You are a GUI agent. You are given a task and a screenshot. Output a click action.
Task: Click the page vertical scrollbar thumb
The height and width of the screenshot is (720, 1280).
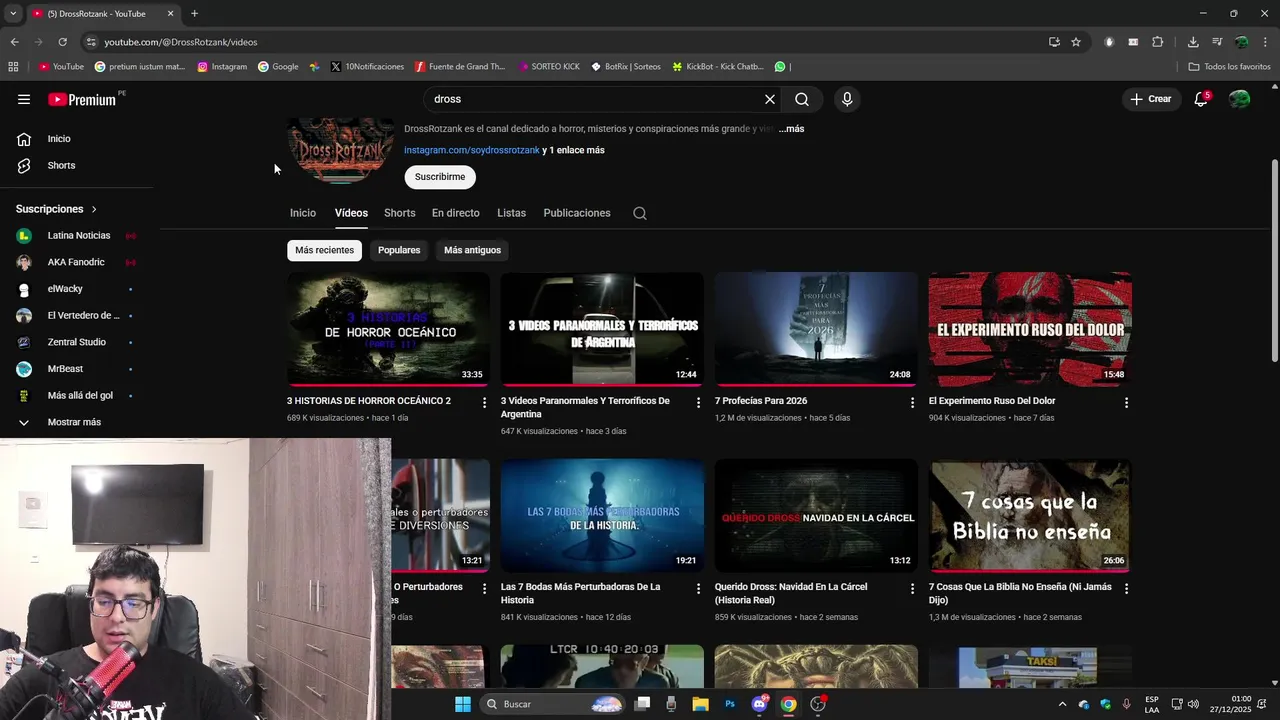point(1274,260)
